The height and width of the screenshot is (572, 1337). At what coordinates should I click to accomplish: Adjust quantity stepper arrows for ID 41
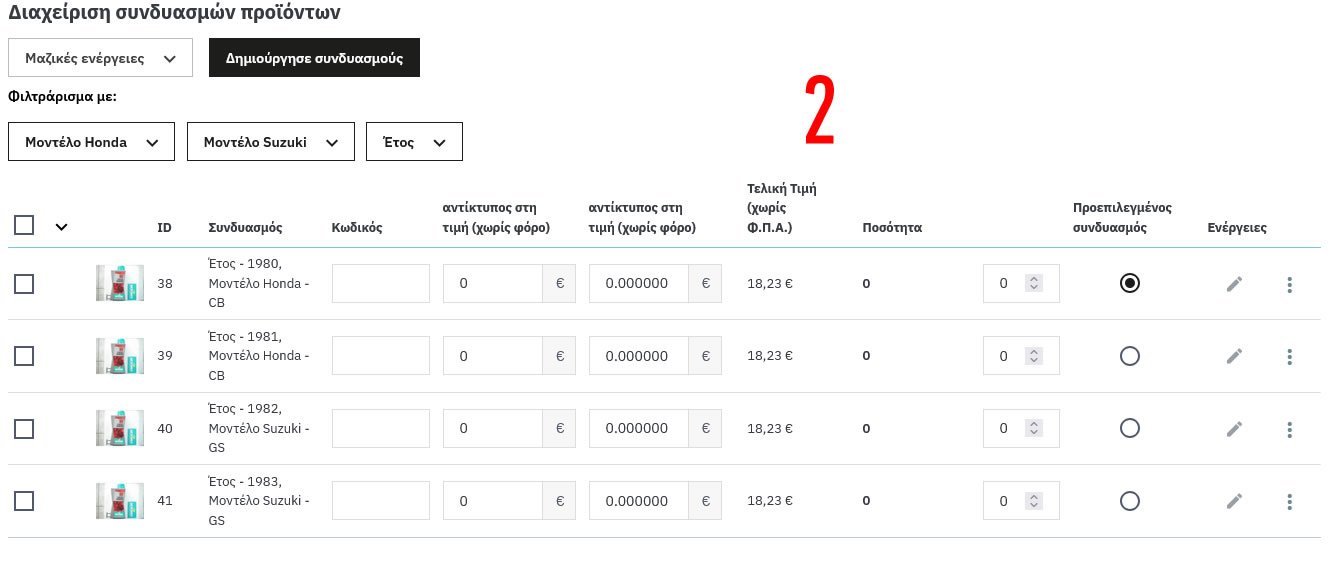pyautogui.click(x=1034, y=501)
